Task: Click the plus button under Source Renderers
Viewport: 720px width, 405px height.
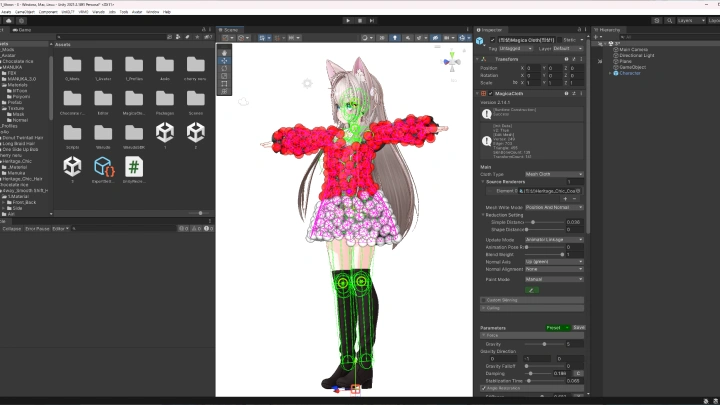Action: [x=565, y=199]
